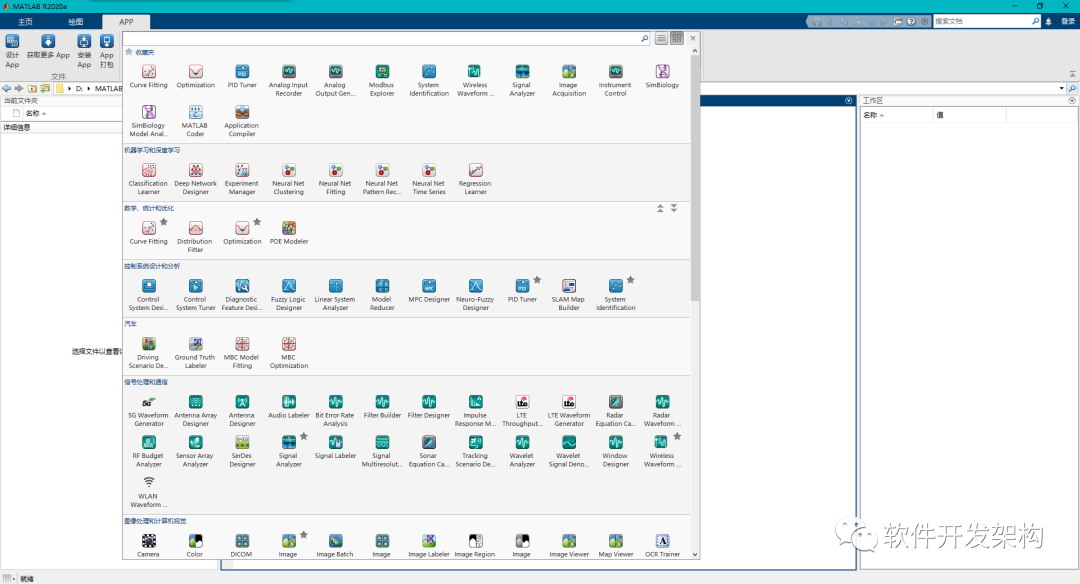This screenshot has width=1080, height=584.
Task: Open the Application Compiler app
Action: (242, 121)
